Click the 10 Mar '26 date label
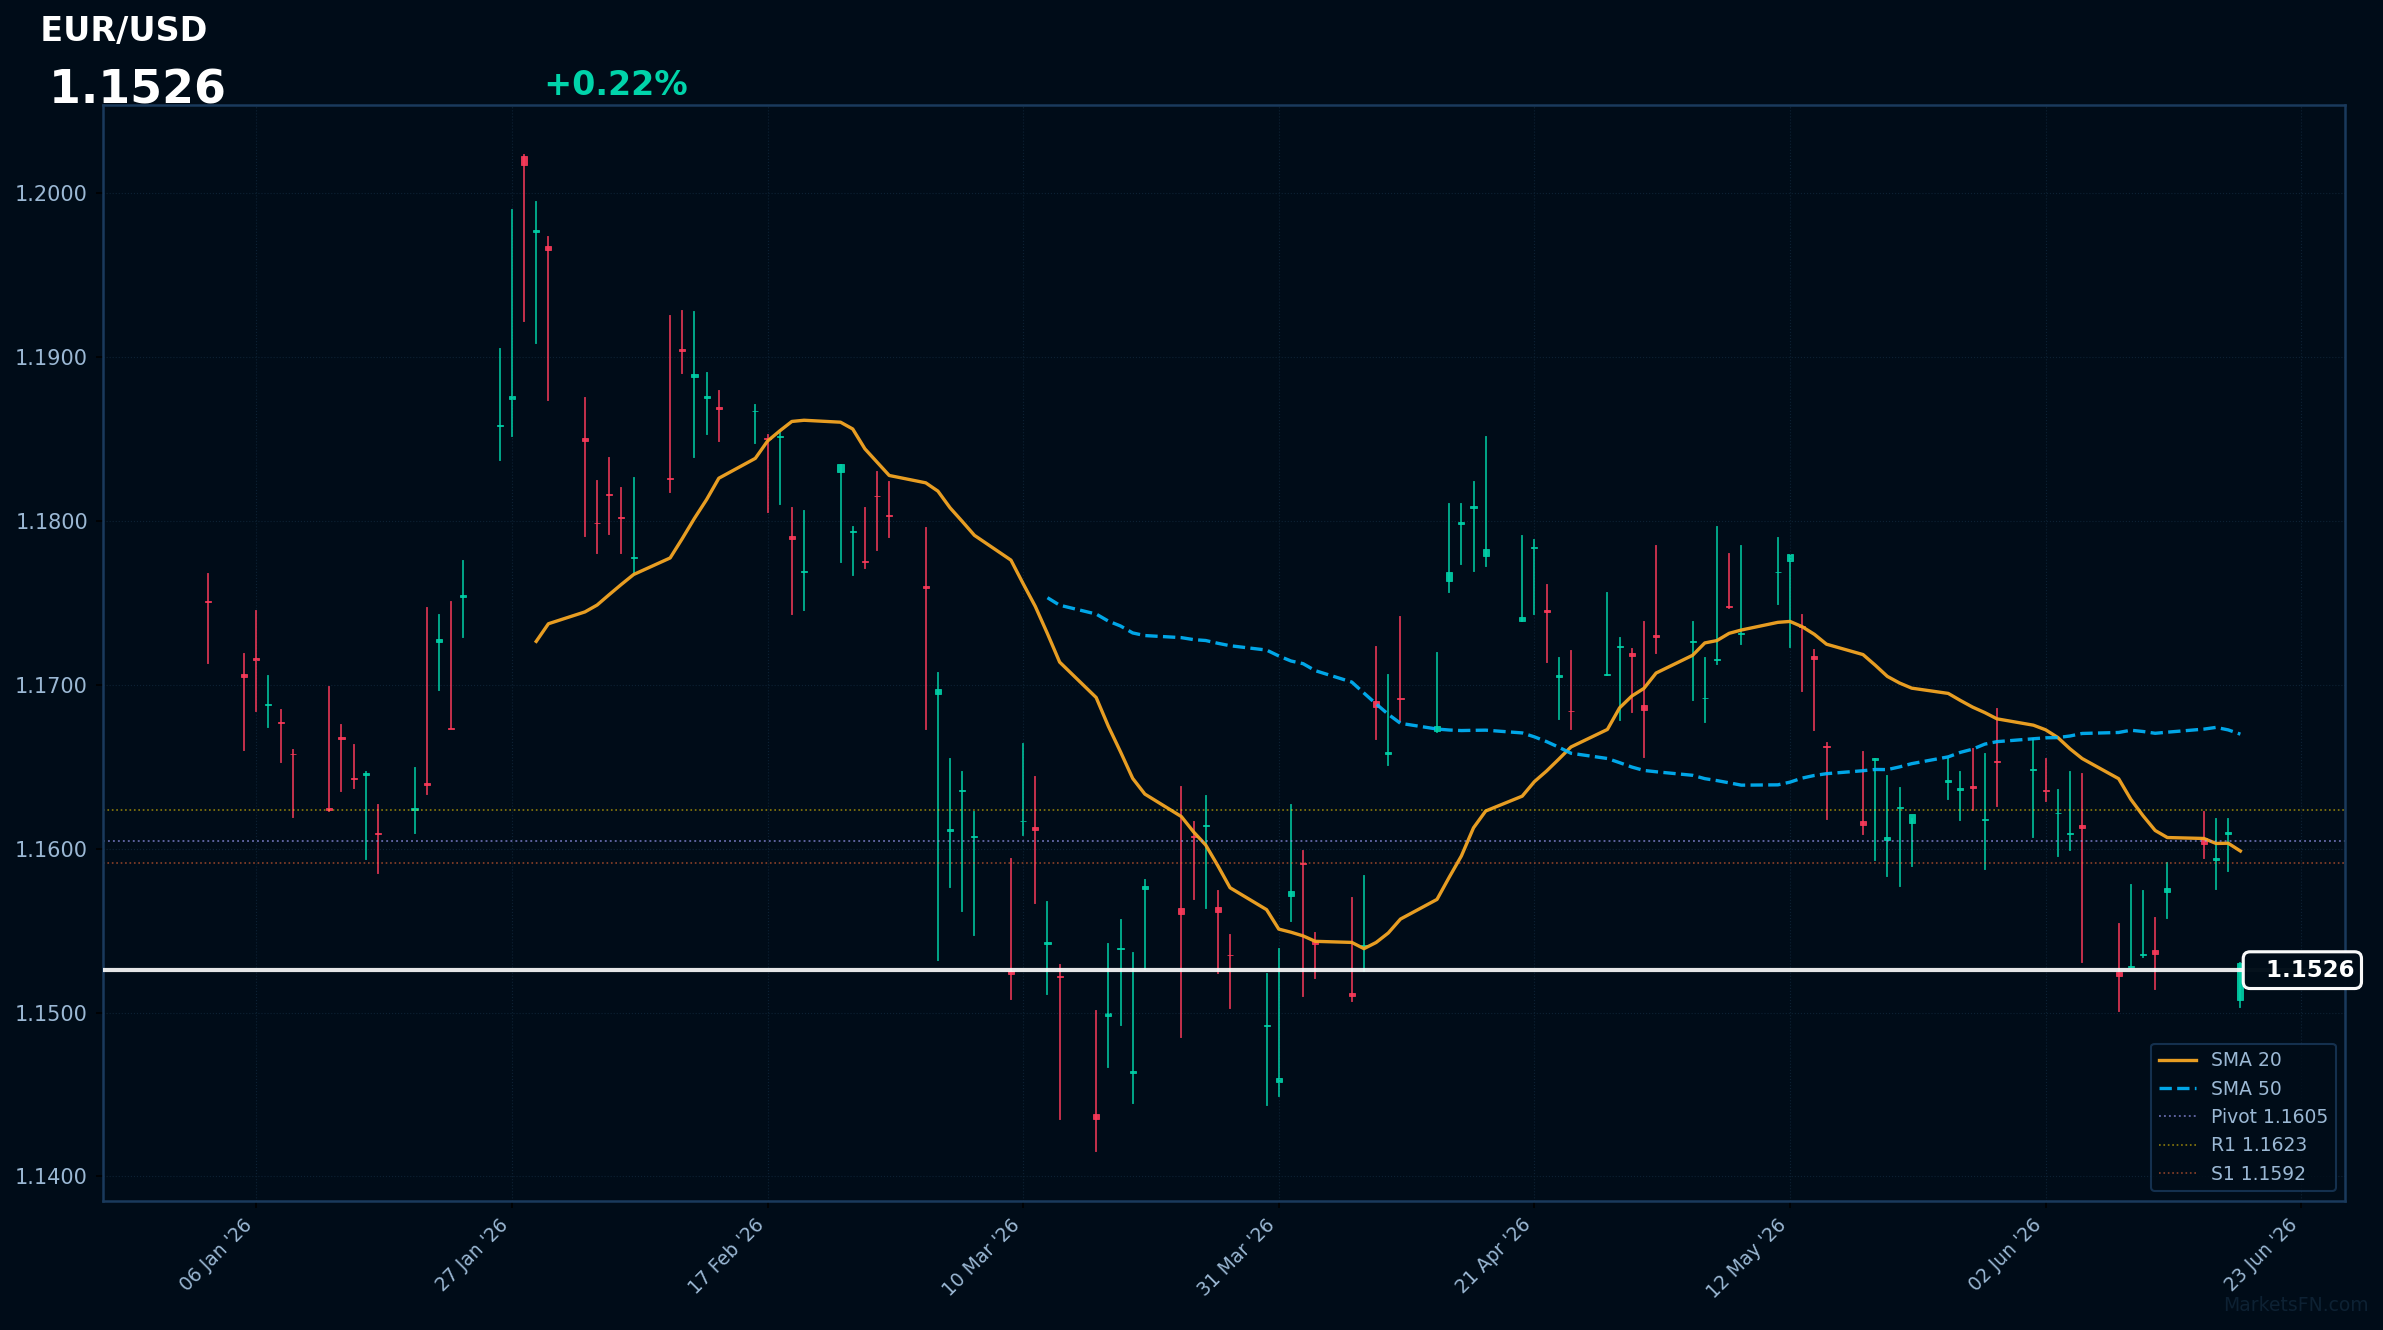Viewport: 2383px width, 1330px height. (981, 1256)
